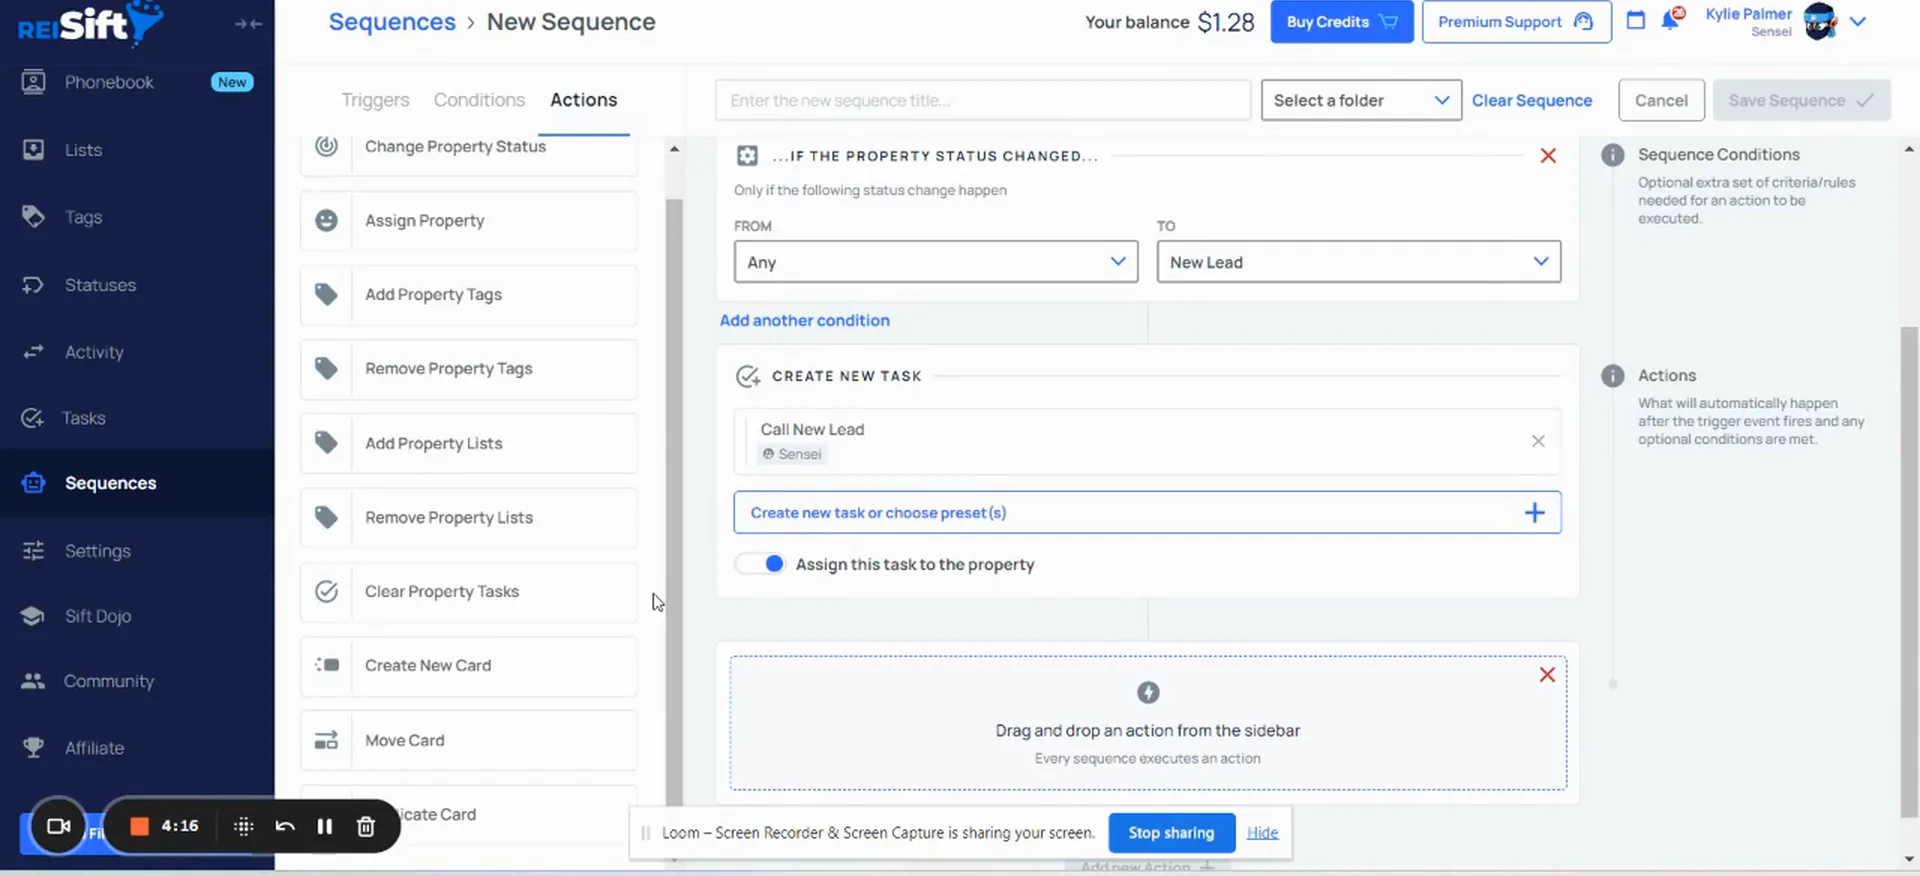This screenshot has width=1920, height=876.
Task: Click the Sequences breadcrumb link
Action: [392, 22]
